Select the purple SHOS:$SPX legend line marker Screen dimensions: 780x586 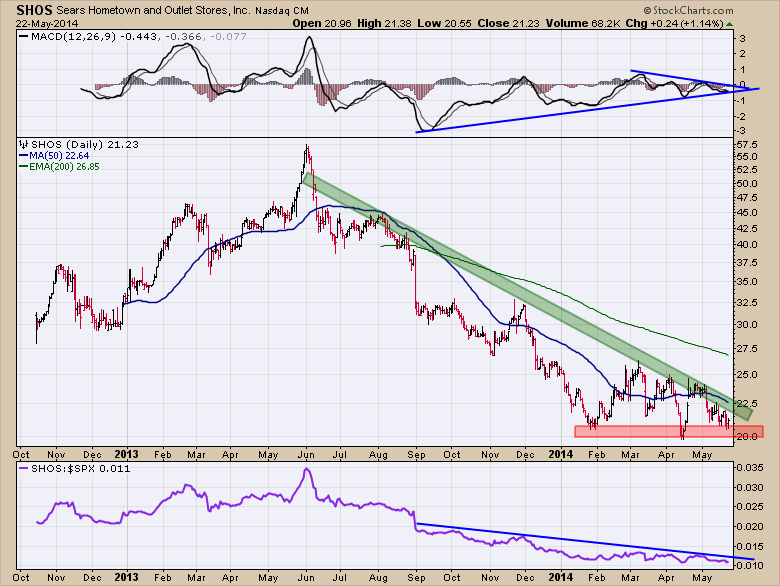pos(23,469)
